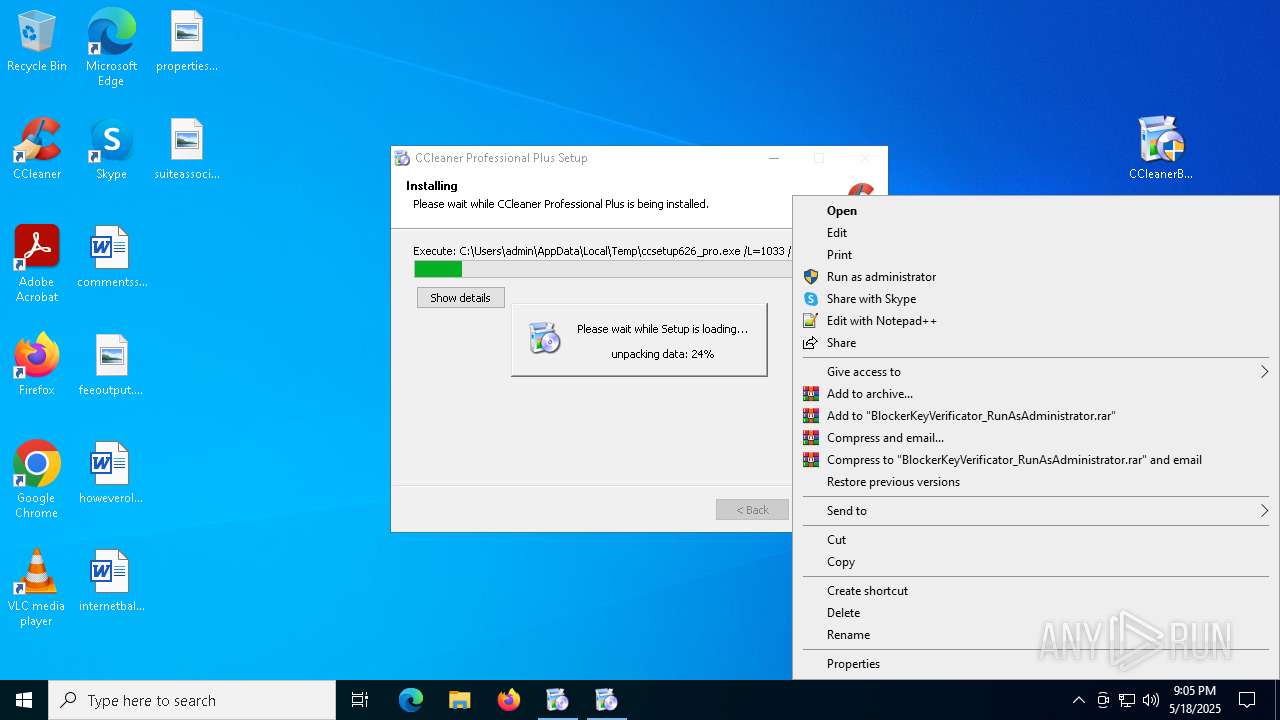Select the commentss Word document on desktop
The height and width of the screenshot is (720, 1280).
112,258
